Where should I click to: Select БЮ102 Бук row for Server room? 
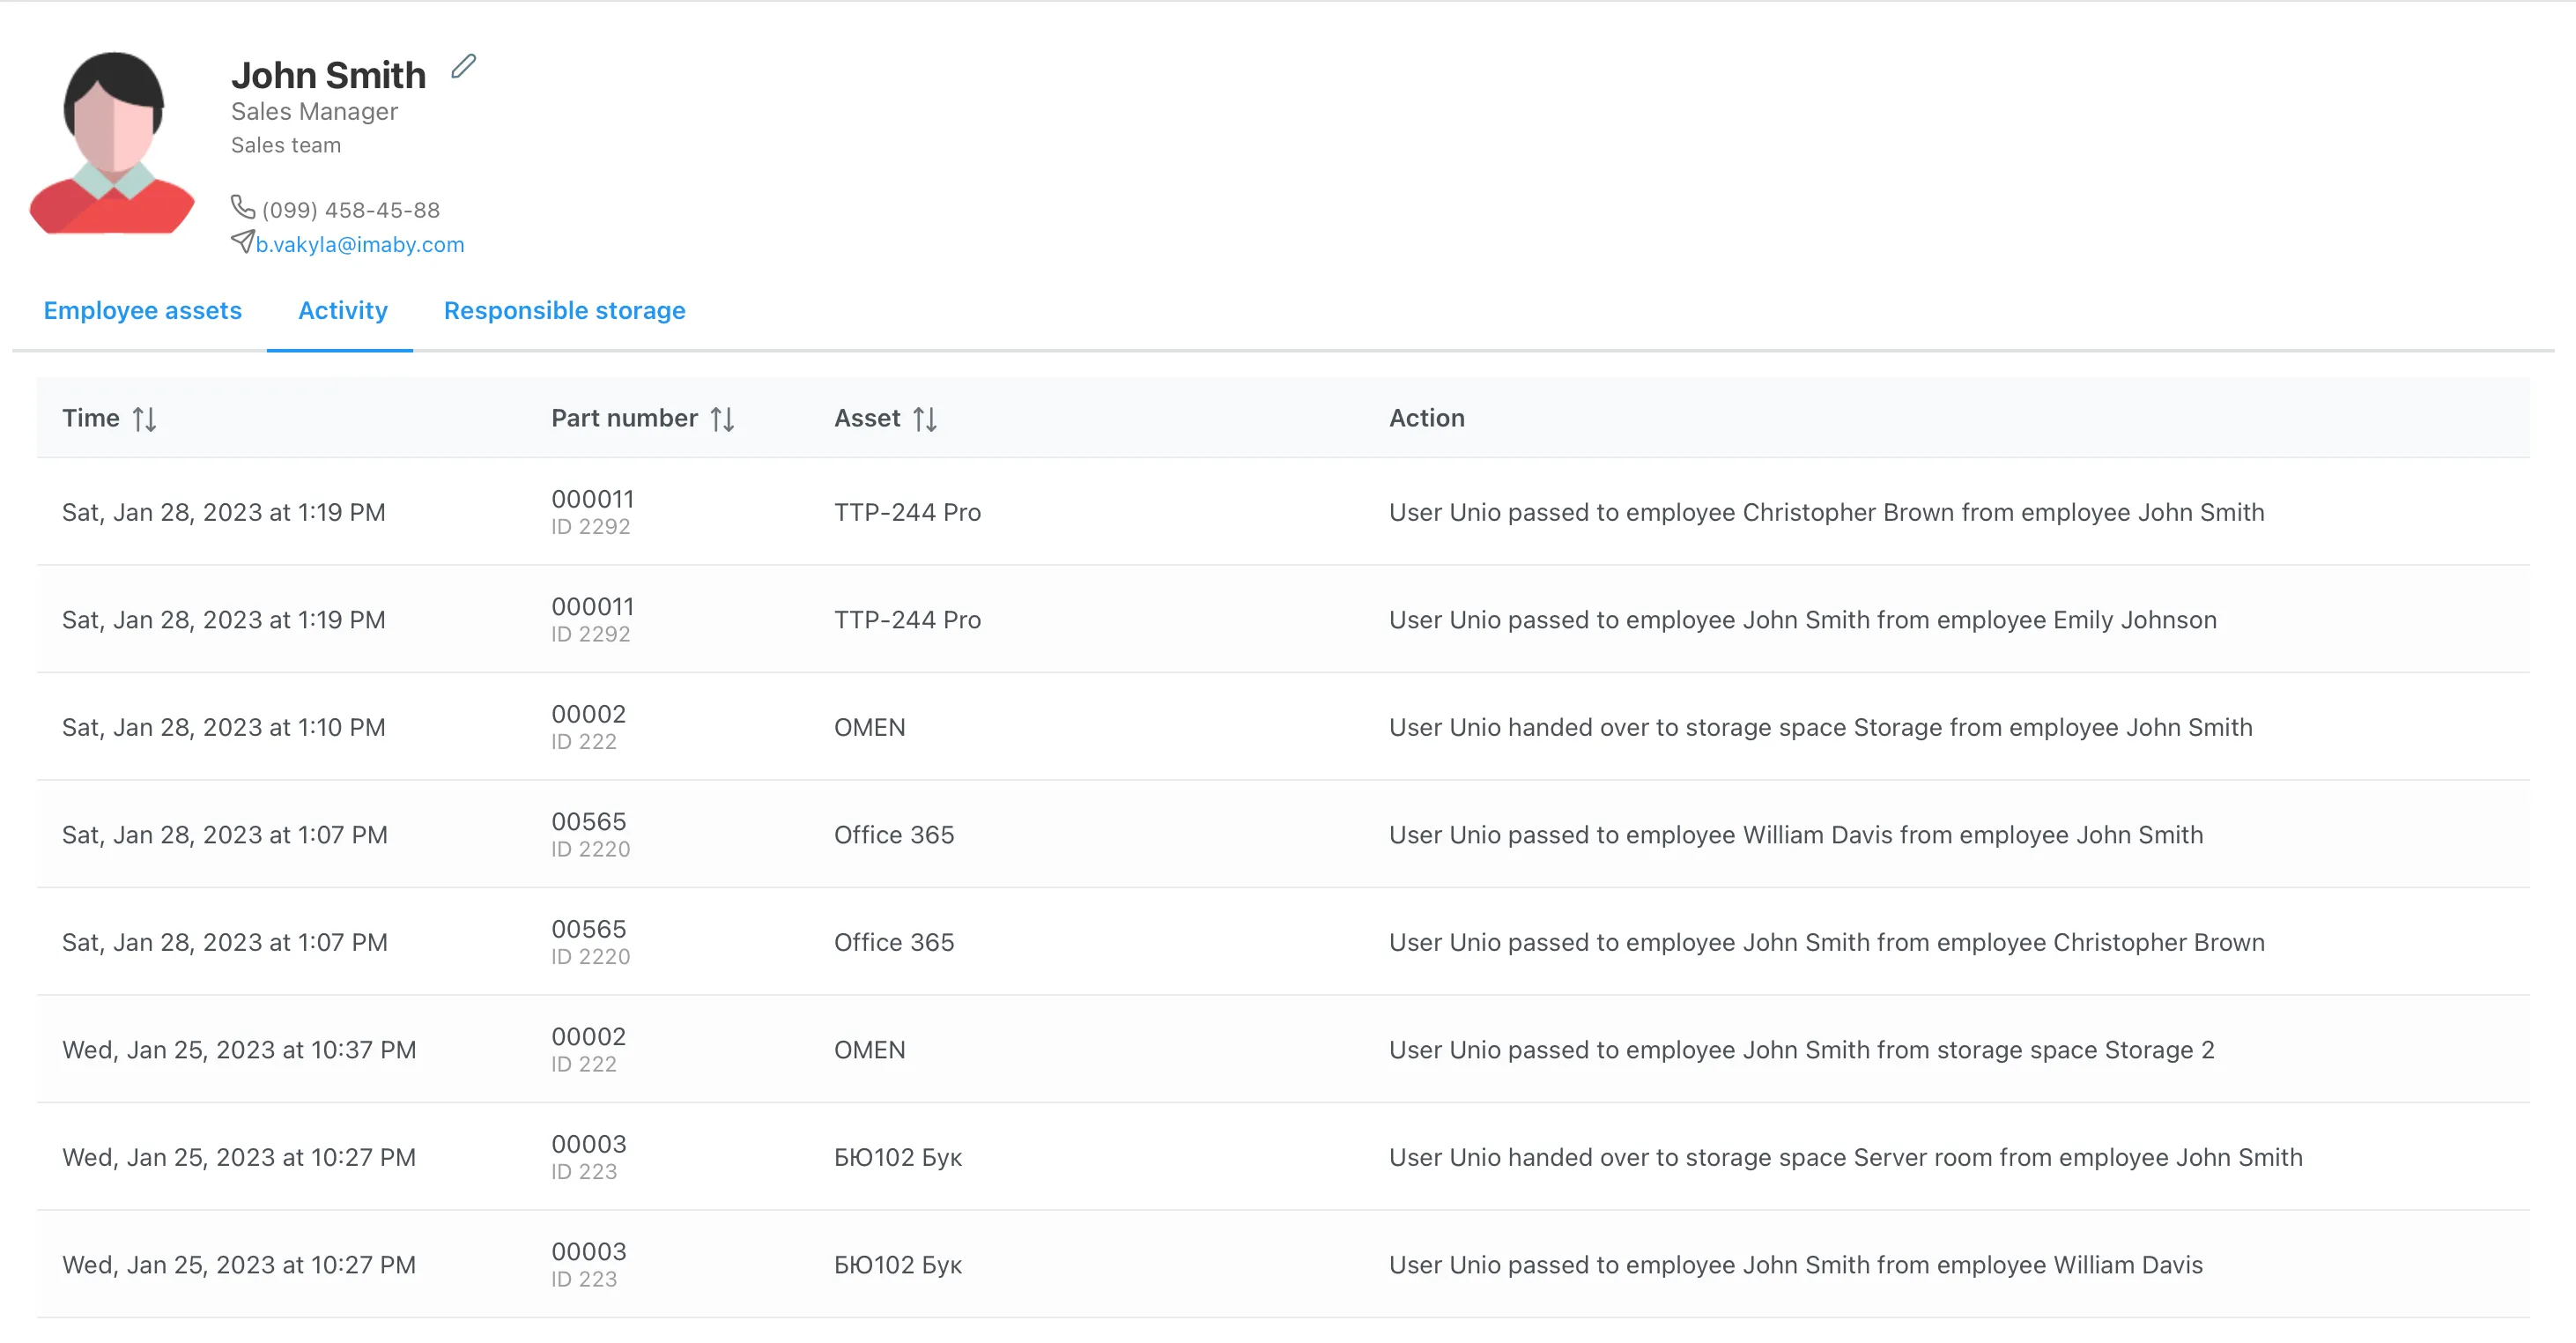point(897,1157)
